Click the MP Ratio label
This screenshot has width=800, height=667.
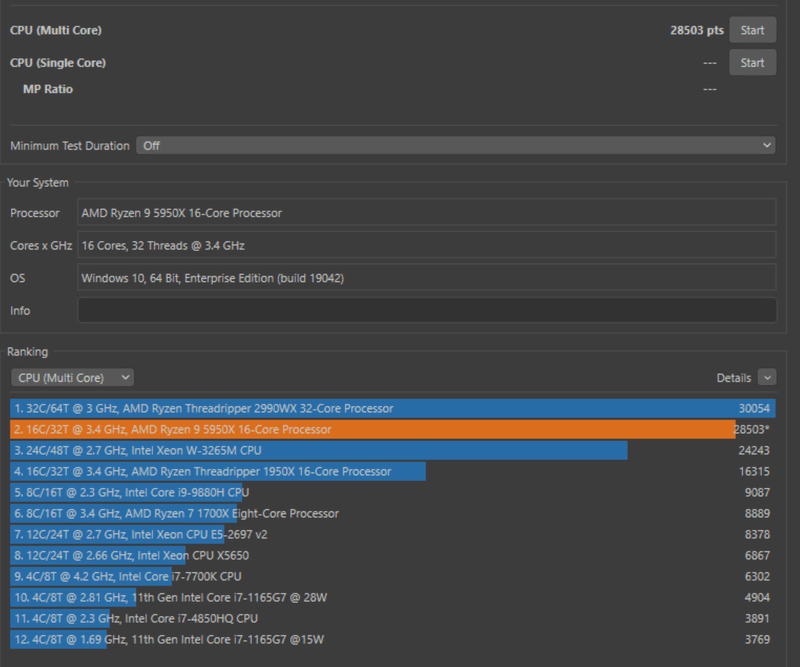tap(48, 89)
